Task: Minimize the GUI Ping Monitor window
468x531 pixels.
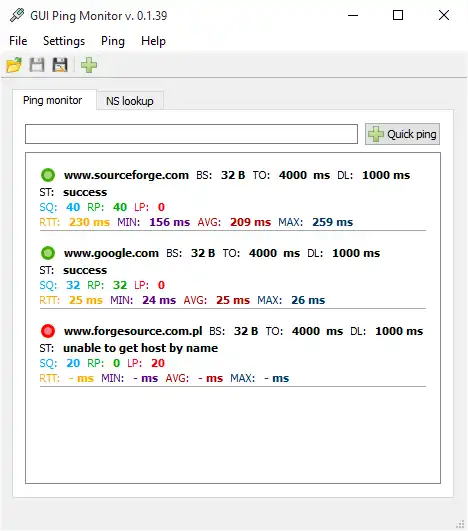Action: (353, 15)
